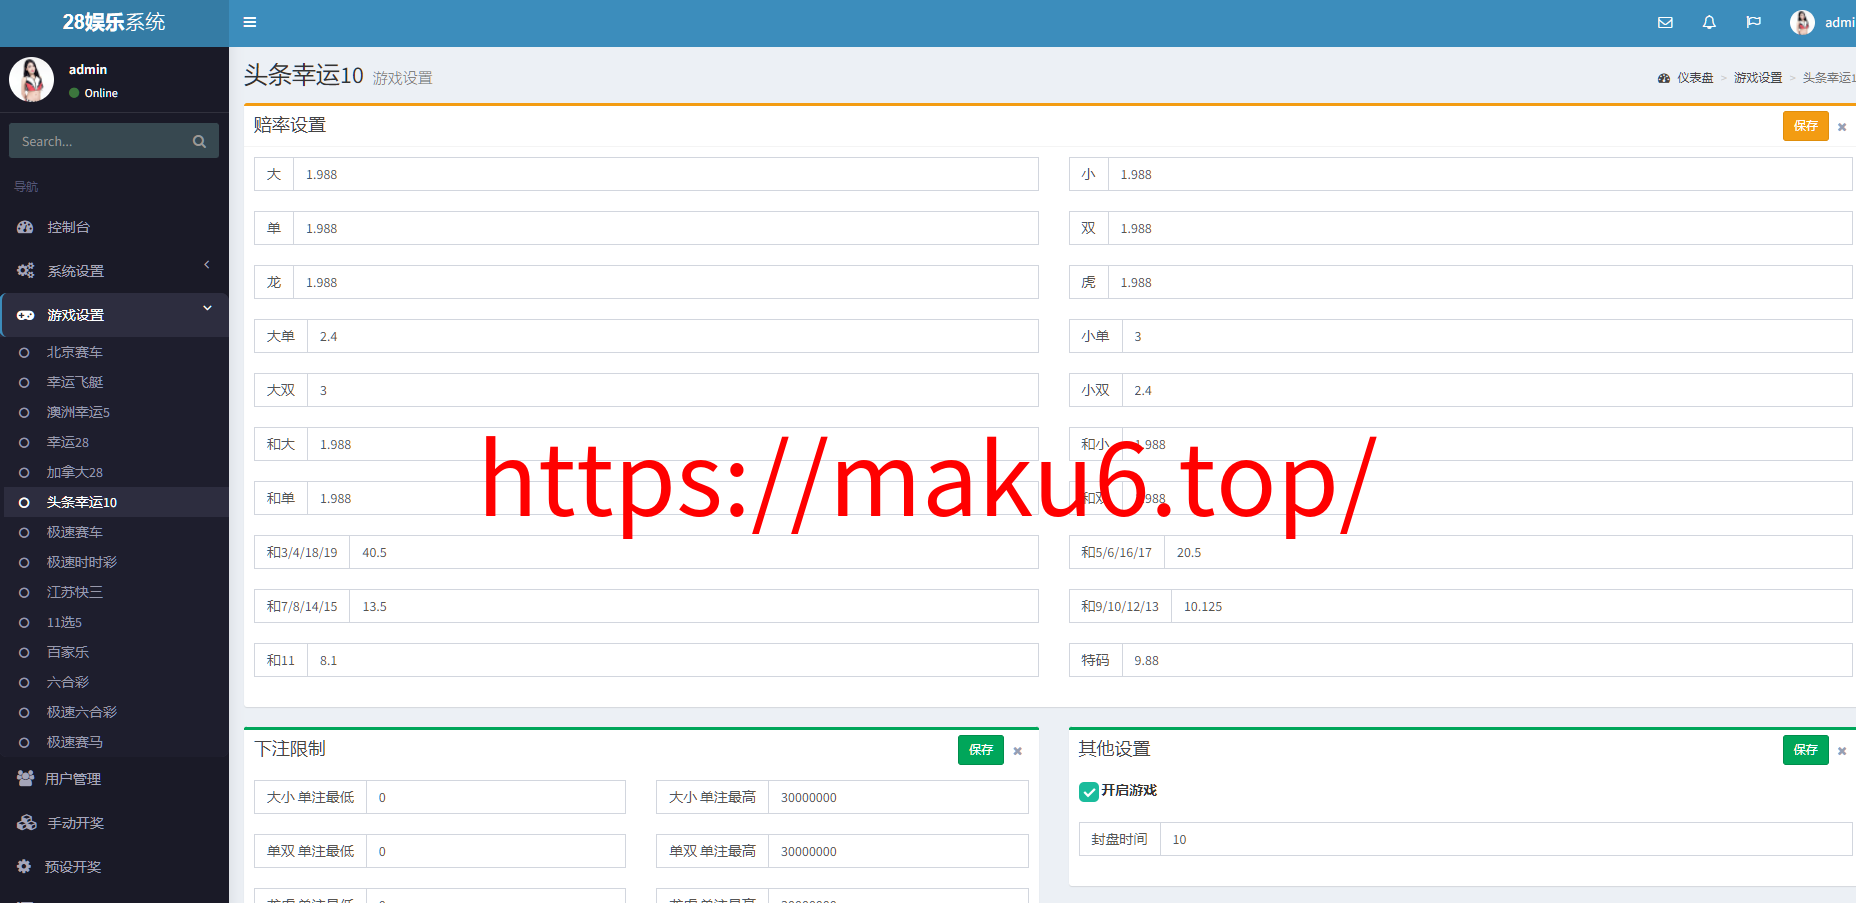Edit the 和7/8/14/15 odds field
This screenshot has width=1856, height=903.
[x=694, y=606]
